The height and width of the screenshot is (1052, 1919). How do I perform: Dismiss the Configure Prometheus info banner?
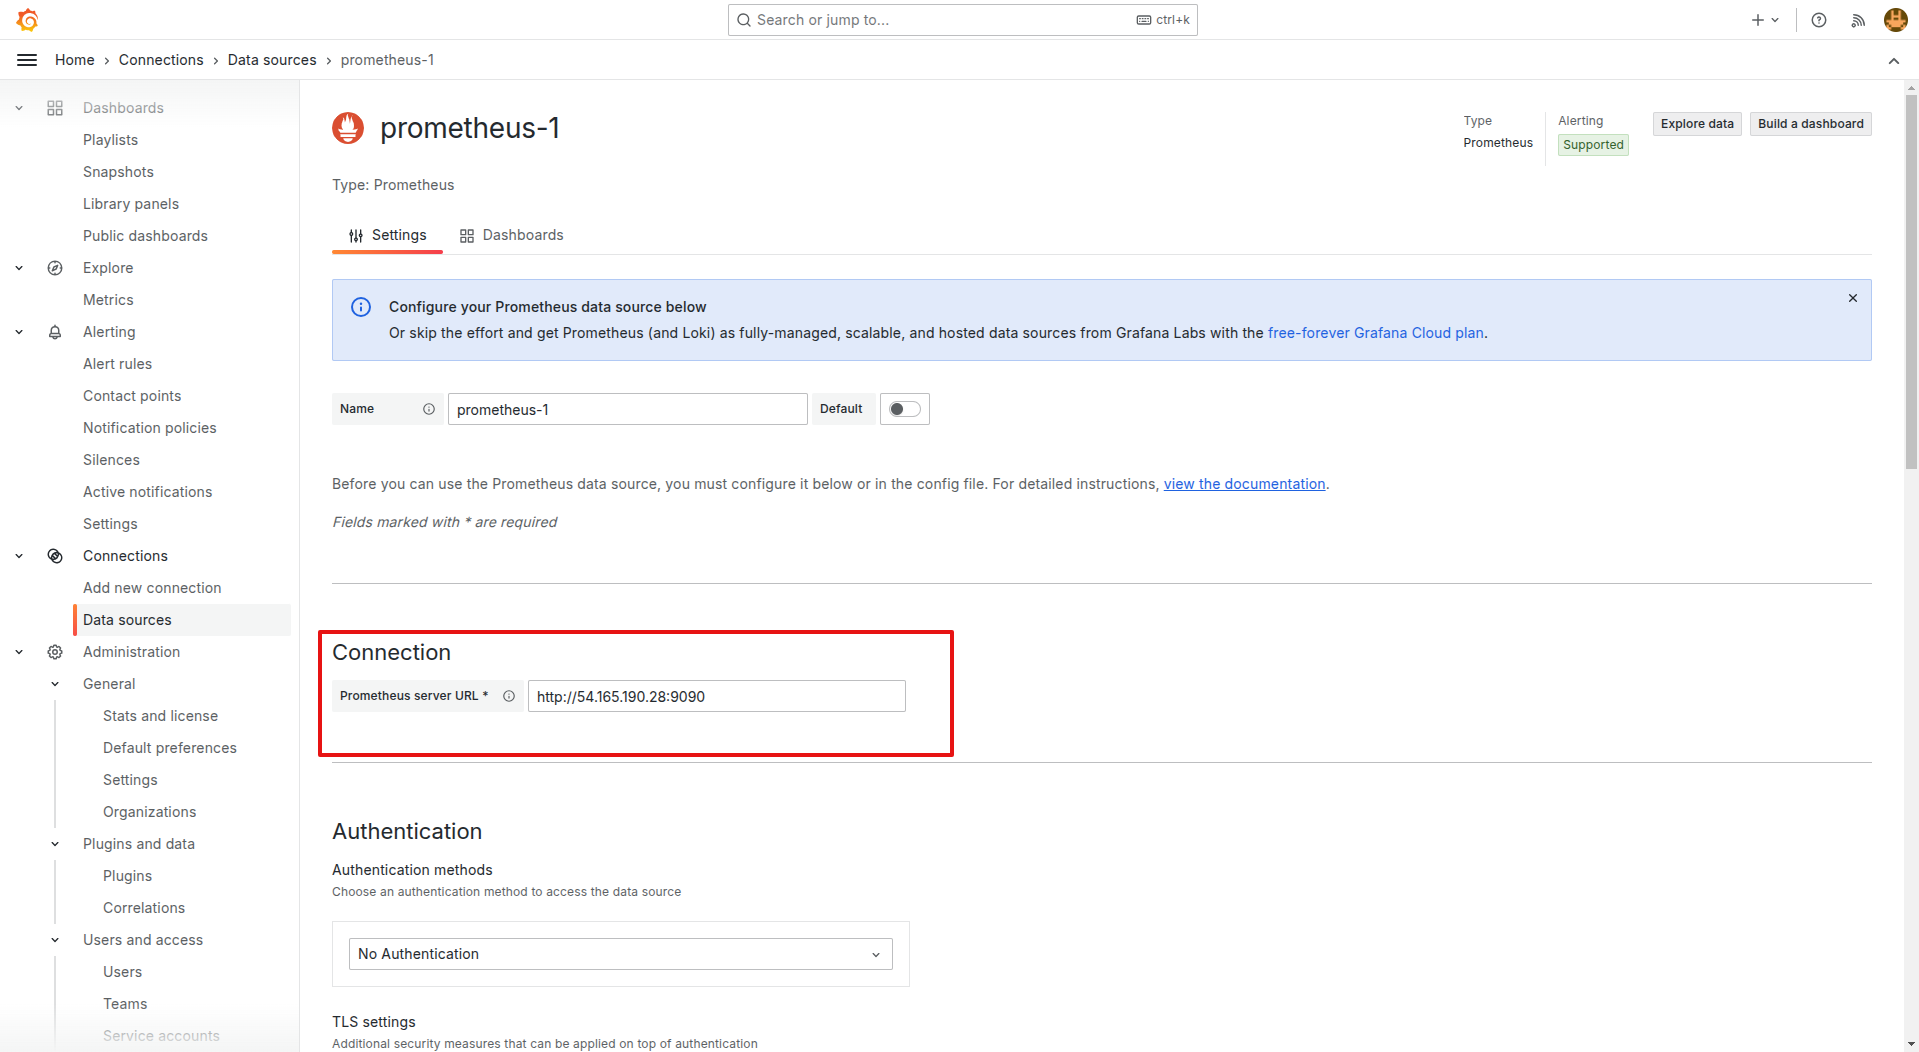[x=1853, y=298]
